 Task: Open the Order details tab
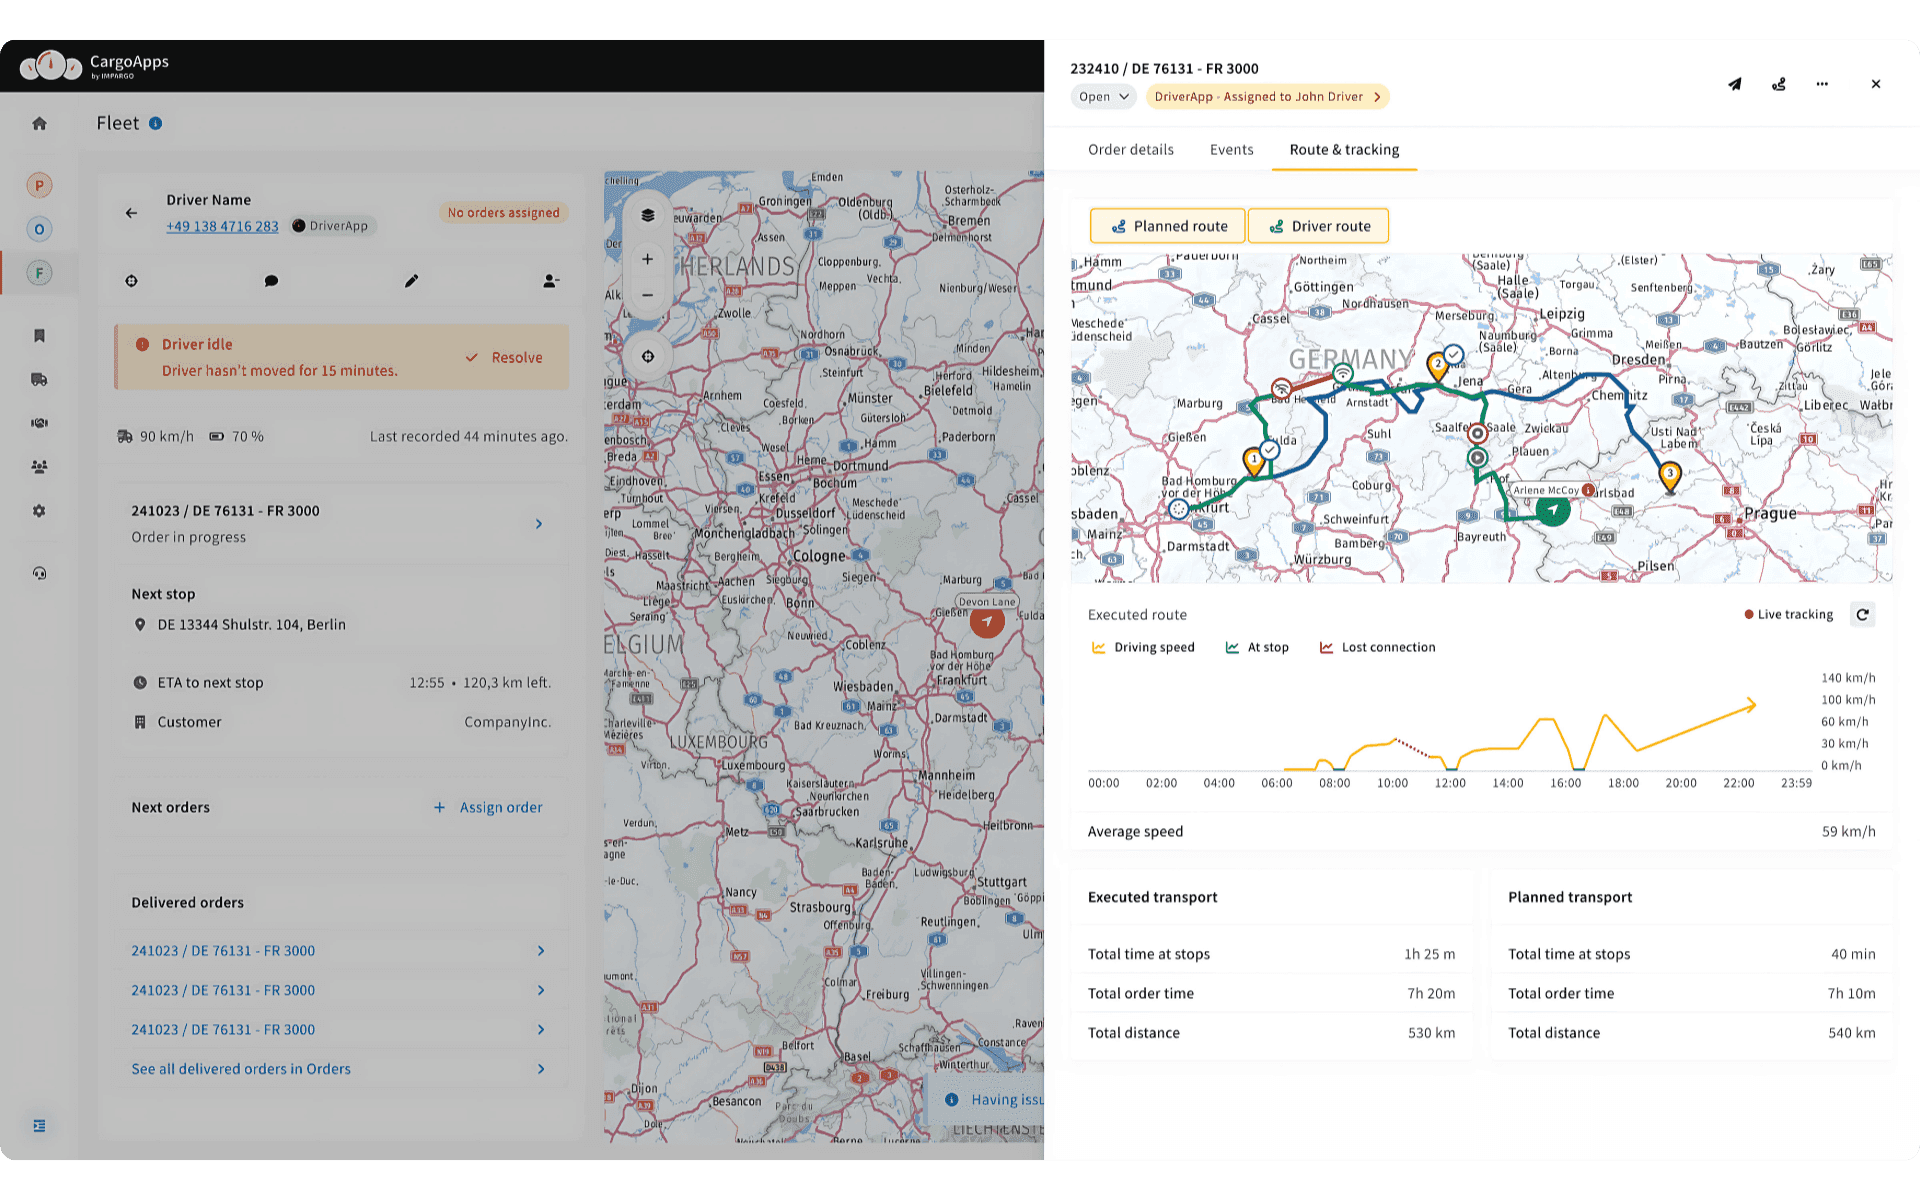coord(1130,149)
